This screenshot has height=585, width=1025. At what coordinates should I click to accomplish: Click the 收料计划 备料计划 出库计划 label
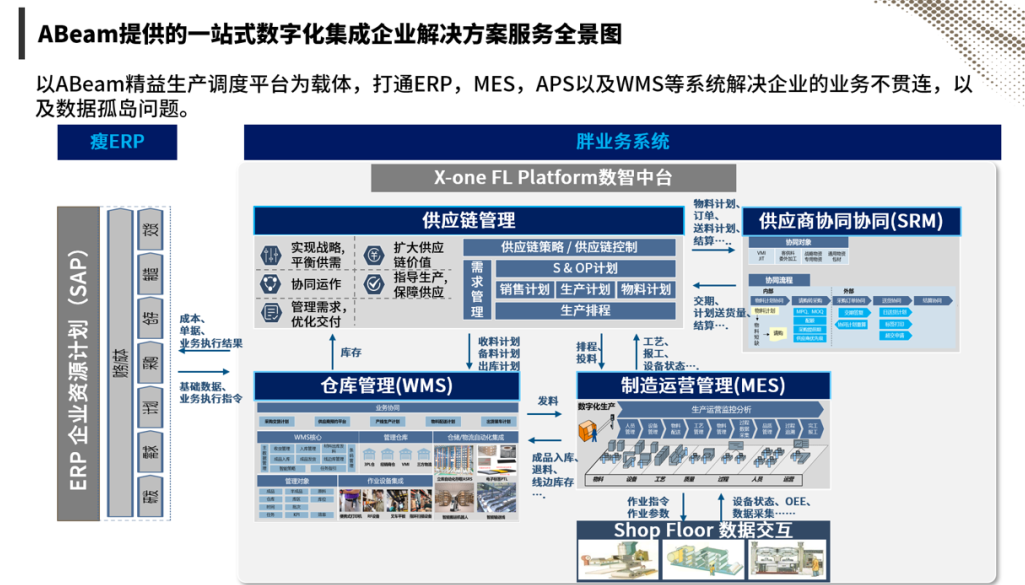point(499,354)
